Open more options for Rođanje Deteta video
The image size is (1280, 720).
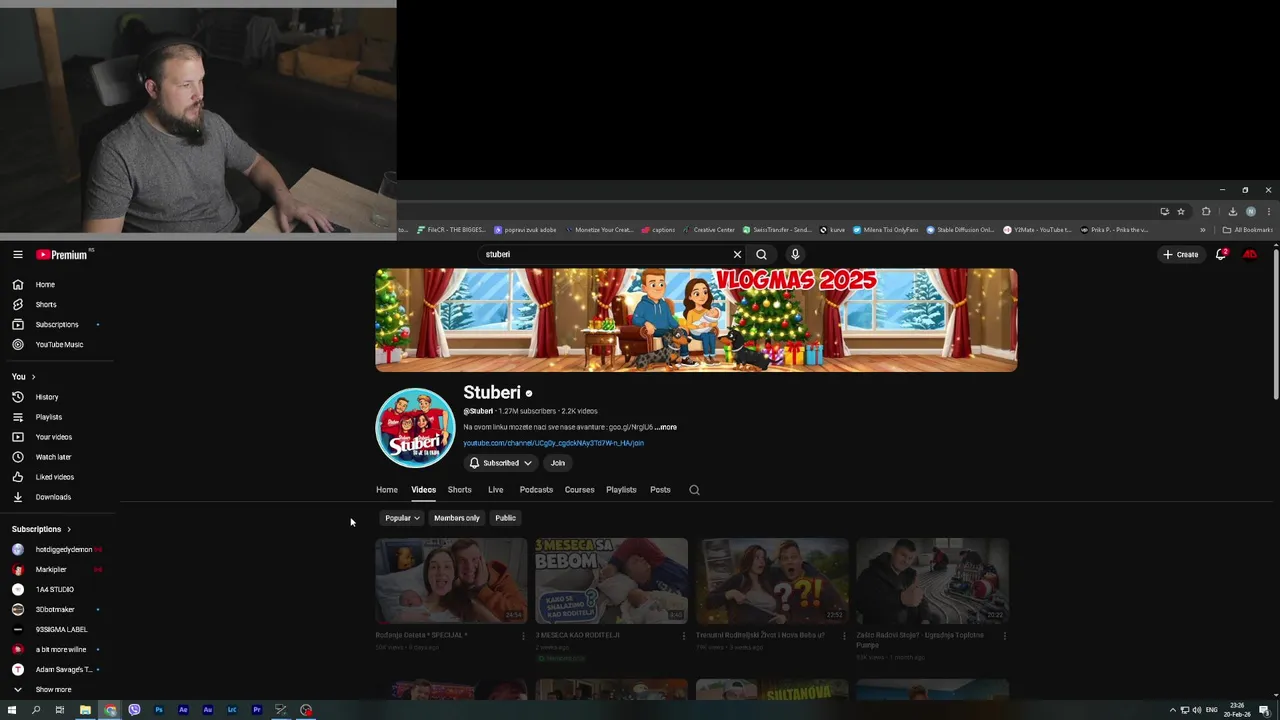[x=523, y=636]
